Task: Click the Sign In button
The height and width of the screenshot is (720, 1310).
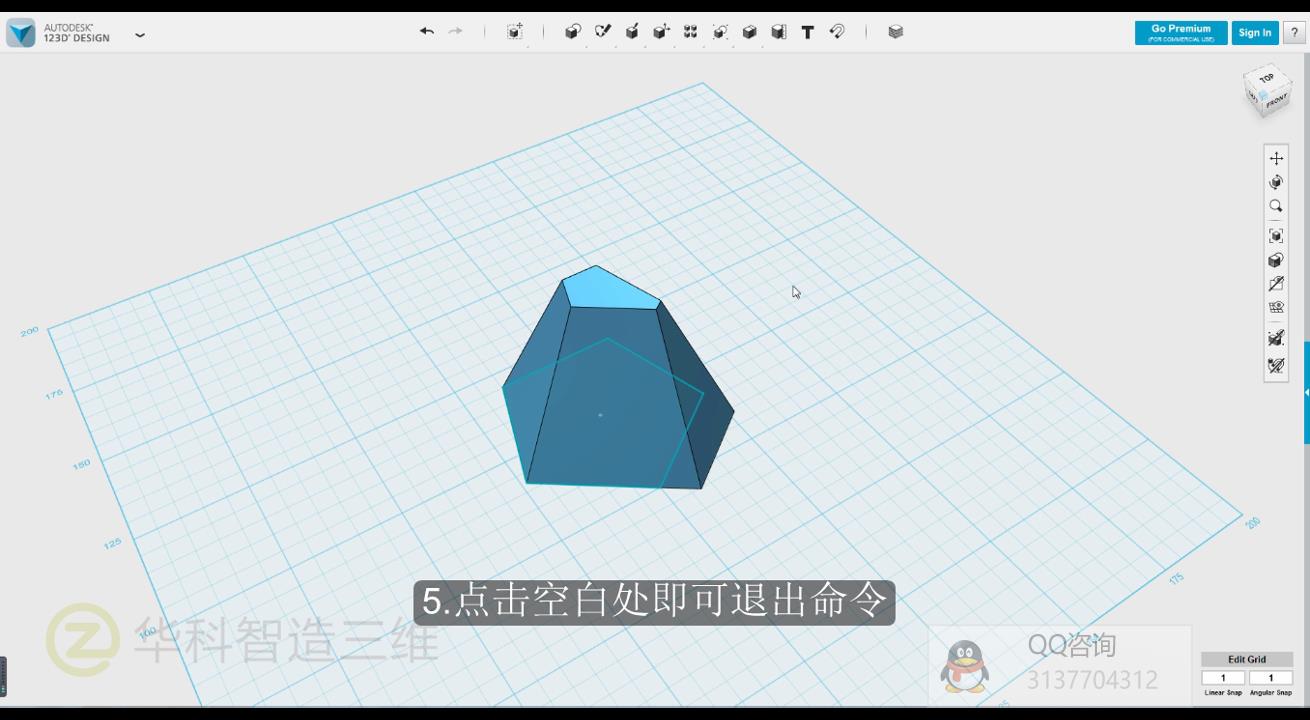Action: click(x=1255, y=33)
